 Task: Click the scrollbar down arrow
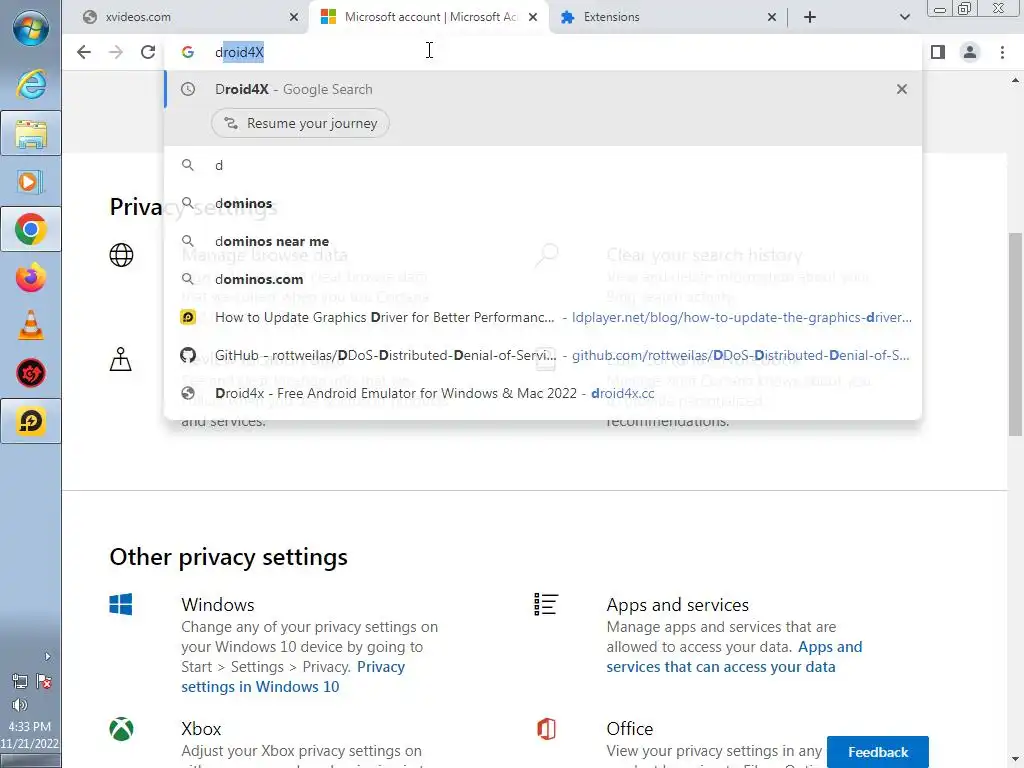1015,760
